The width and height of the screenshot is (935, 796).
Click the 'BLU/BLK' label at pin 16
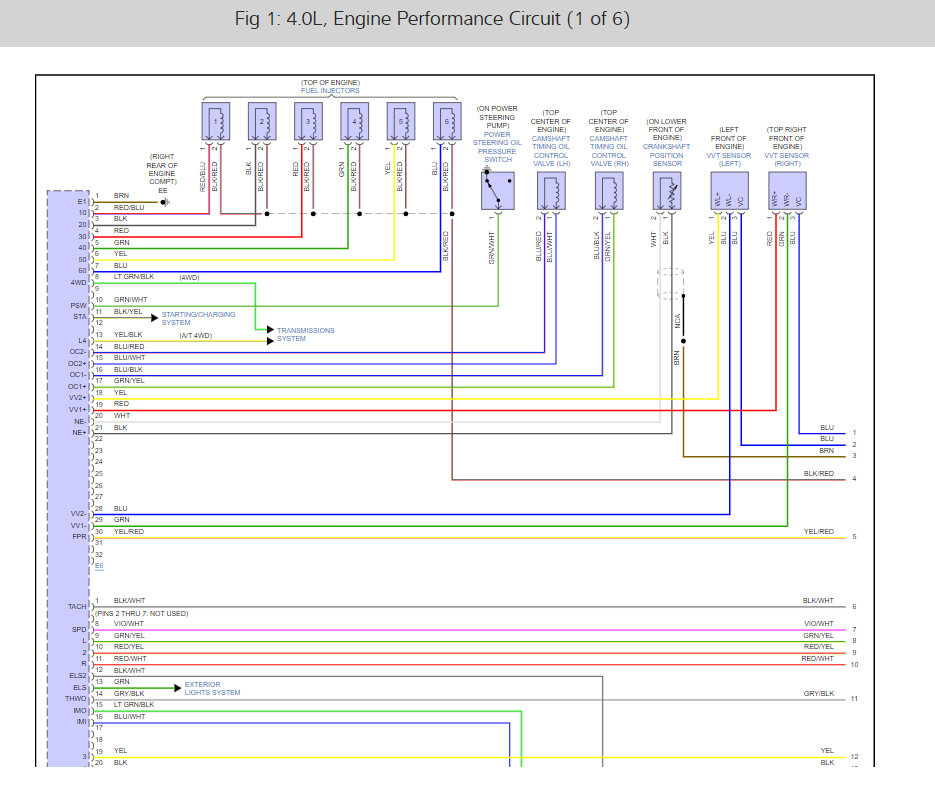point(128,369)
